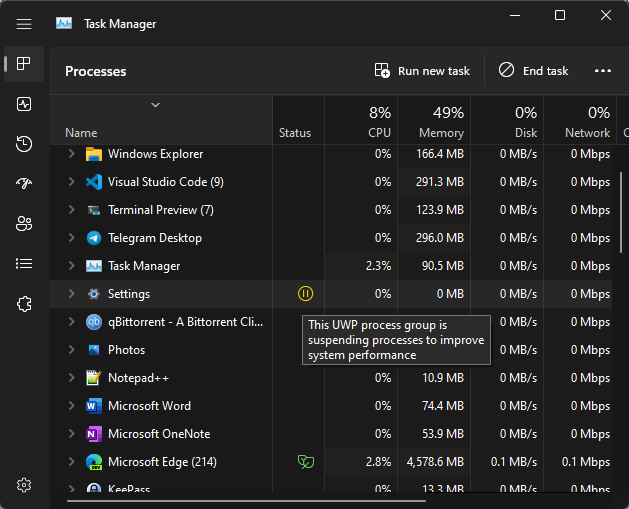Expand the Notepad++ process group

click(71, 377)
